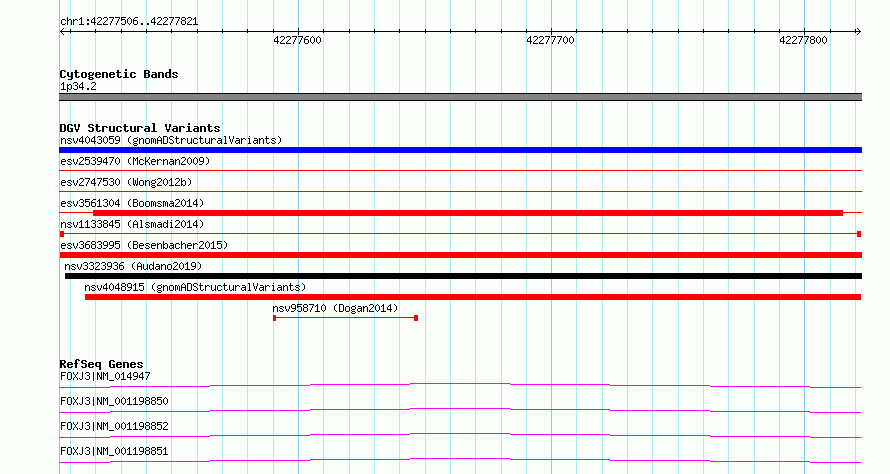890x474 pixels.
Task: Click the blue nsv4043059 variant bar
Action: (x=460, y=150)
